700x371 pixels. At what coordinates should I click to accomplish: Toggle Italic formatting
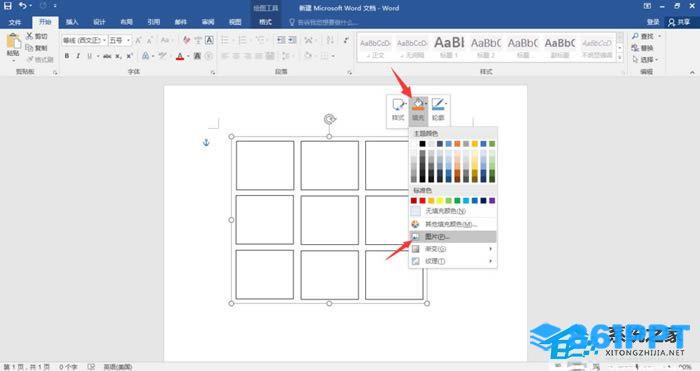(x=78, y=56)
